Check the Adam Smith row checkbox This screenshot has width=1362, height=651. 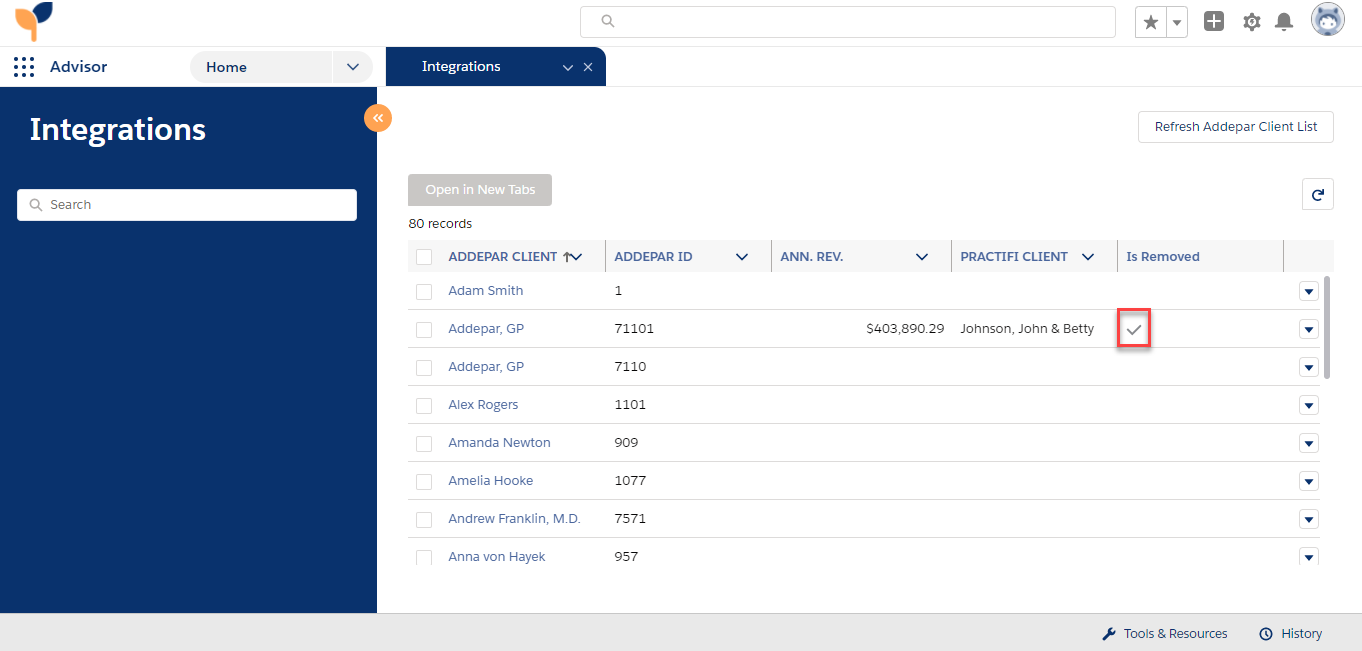(424, 291)
